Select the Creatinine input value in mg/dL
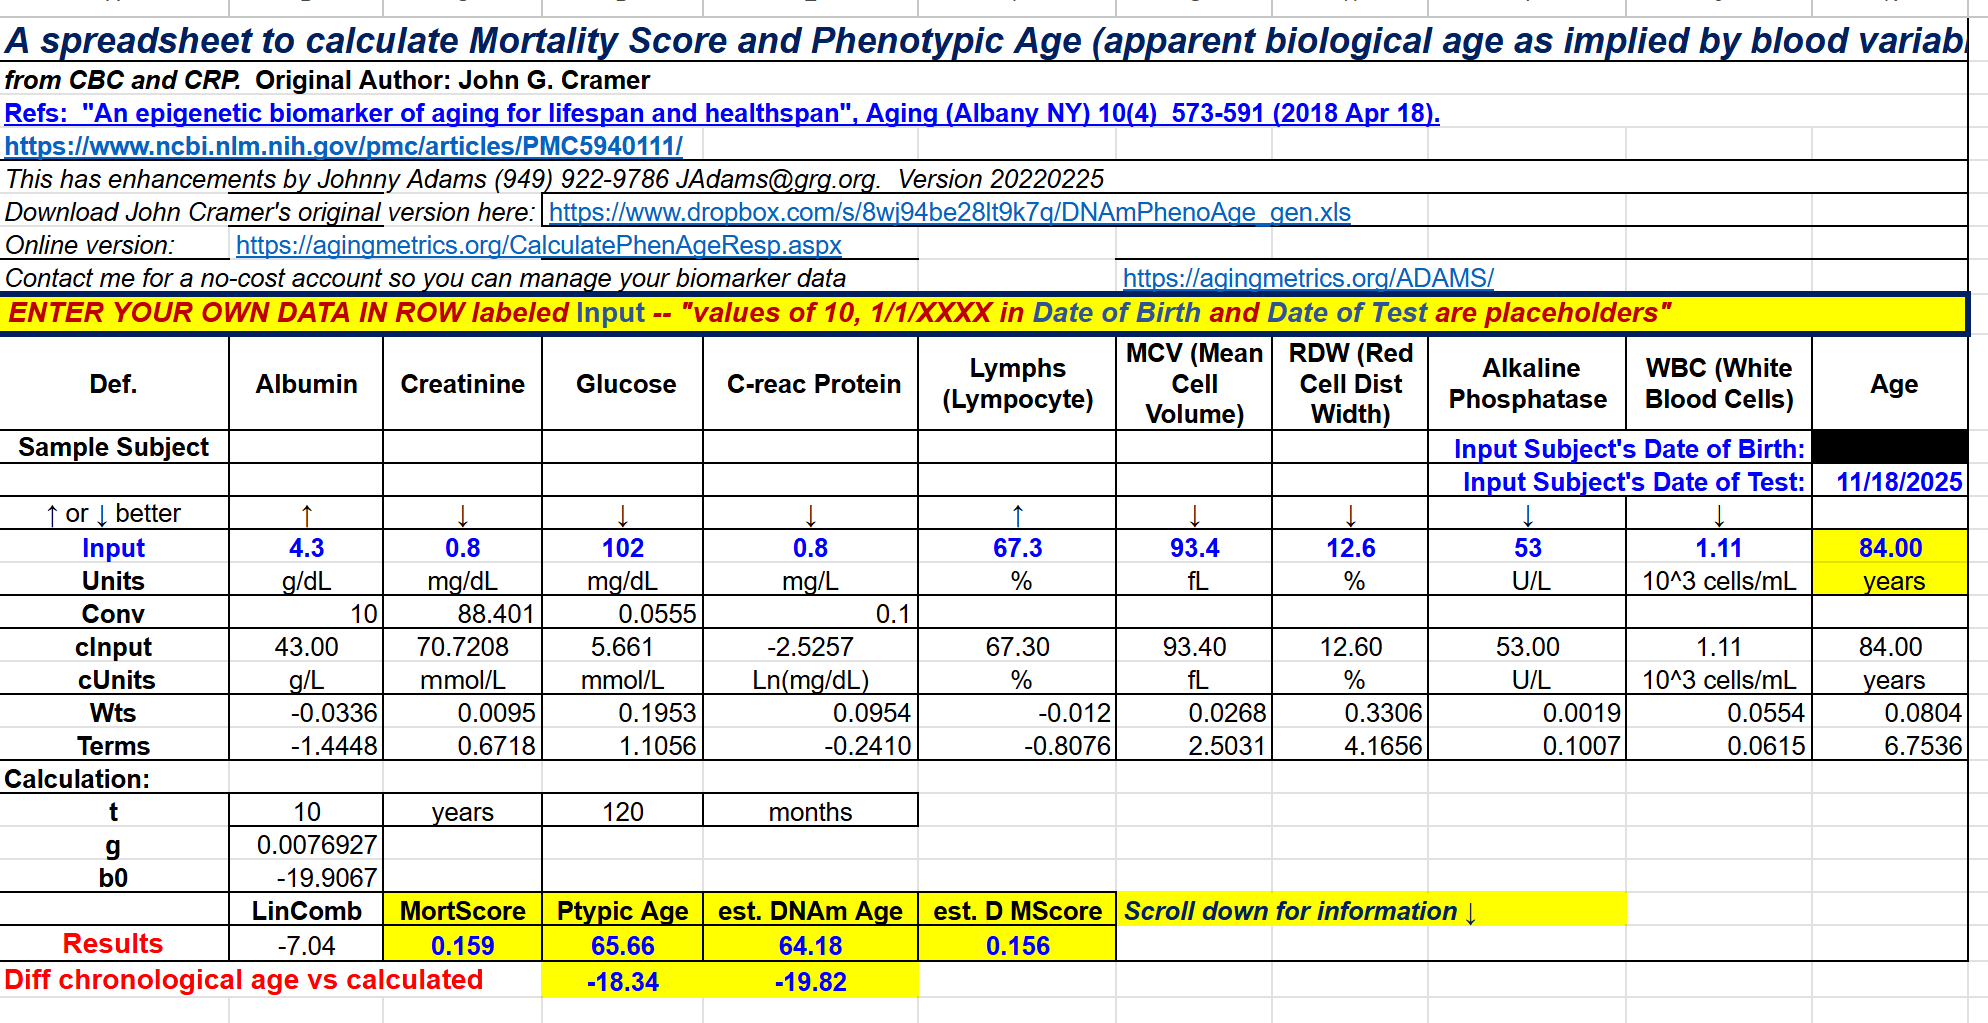Image resolution: width=1988 pixels, height=1023 pixels. point(462,548)
